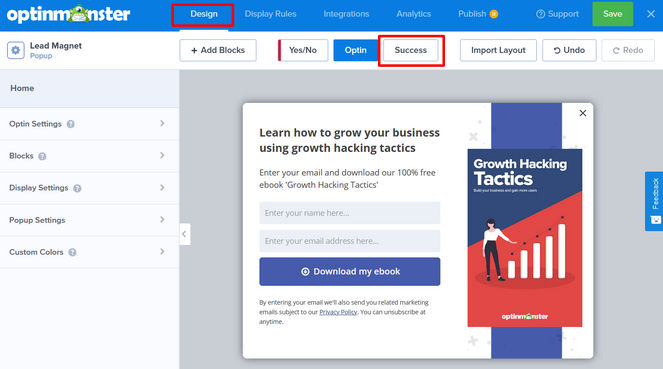
Task: Collapse the sidebar panel arrow
Action: (184, 234)
